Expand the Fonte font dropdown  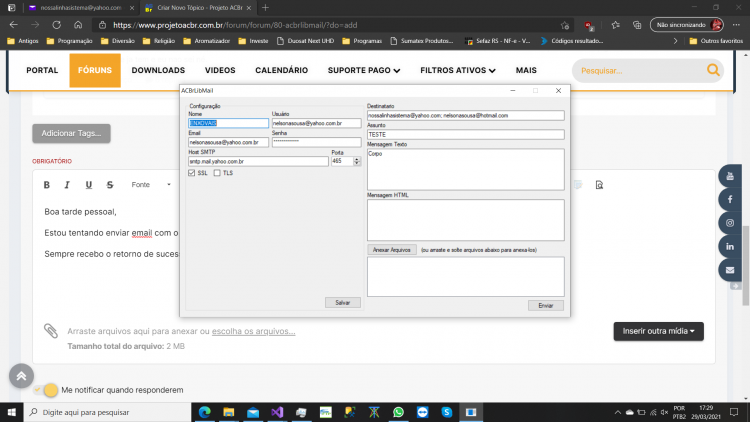(x=151, y=185)
